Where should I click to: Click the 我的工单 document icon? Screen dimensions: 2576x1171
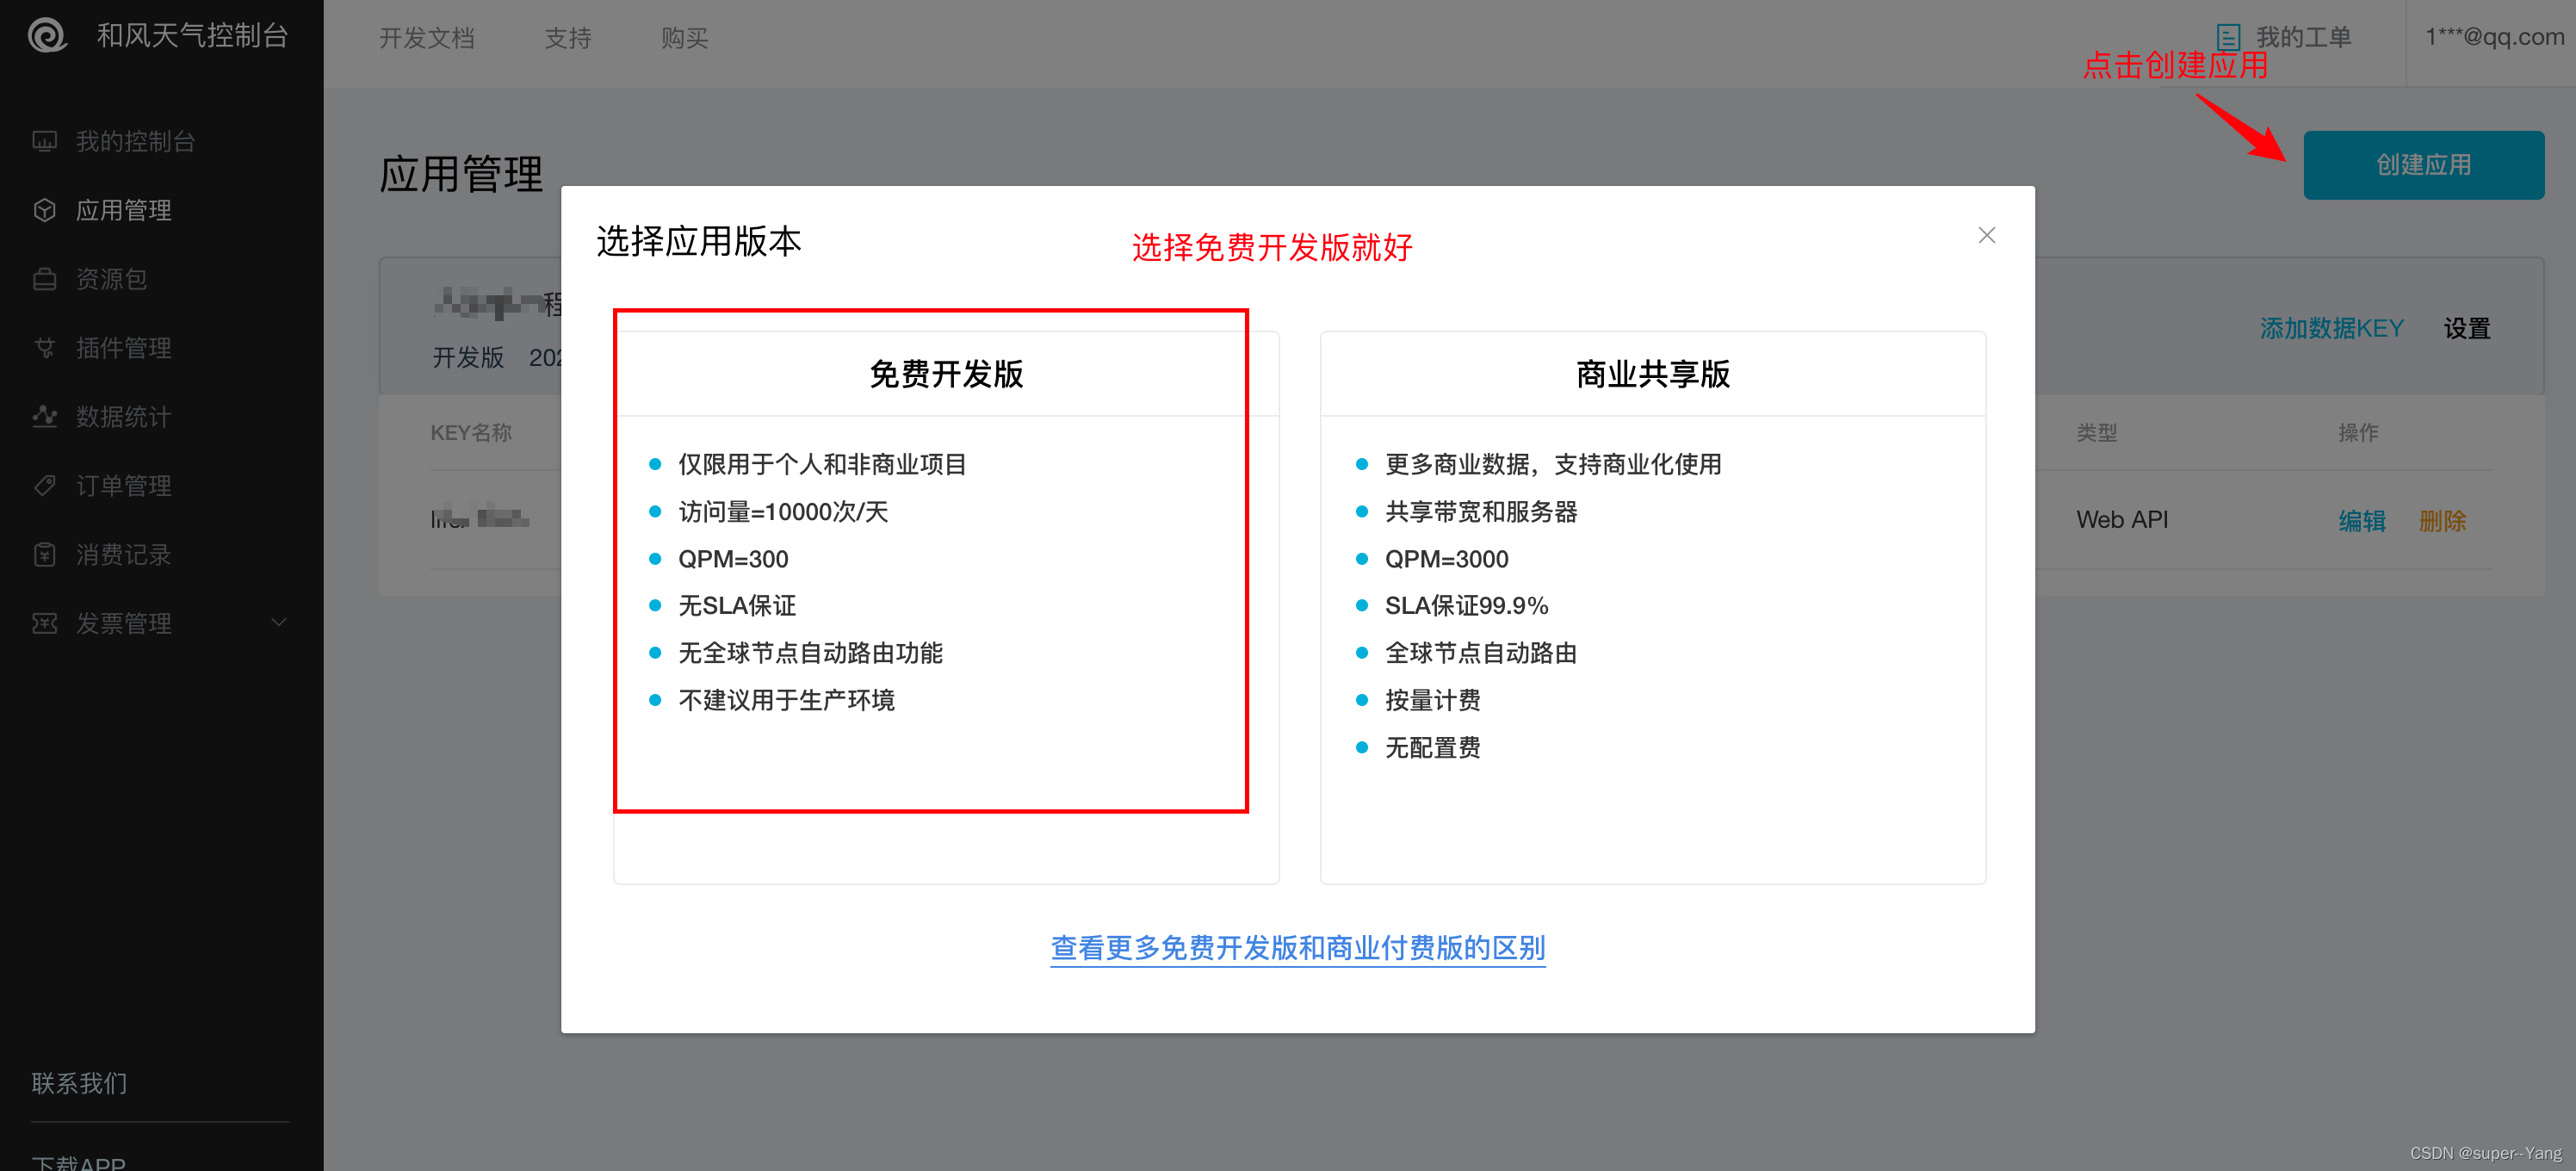(x=2228, y=38)
